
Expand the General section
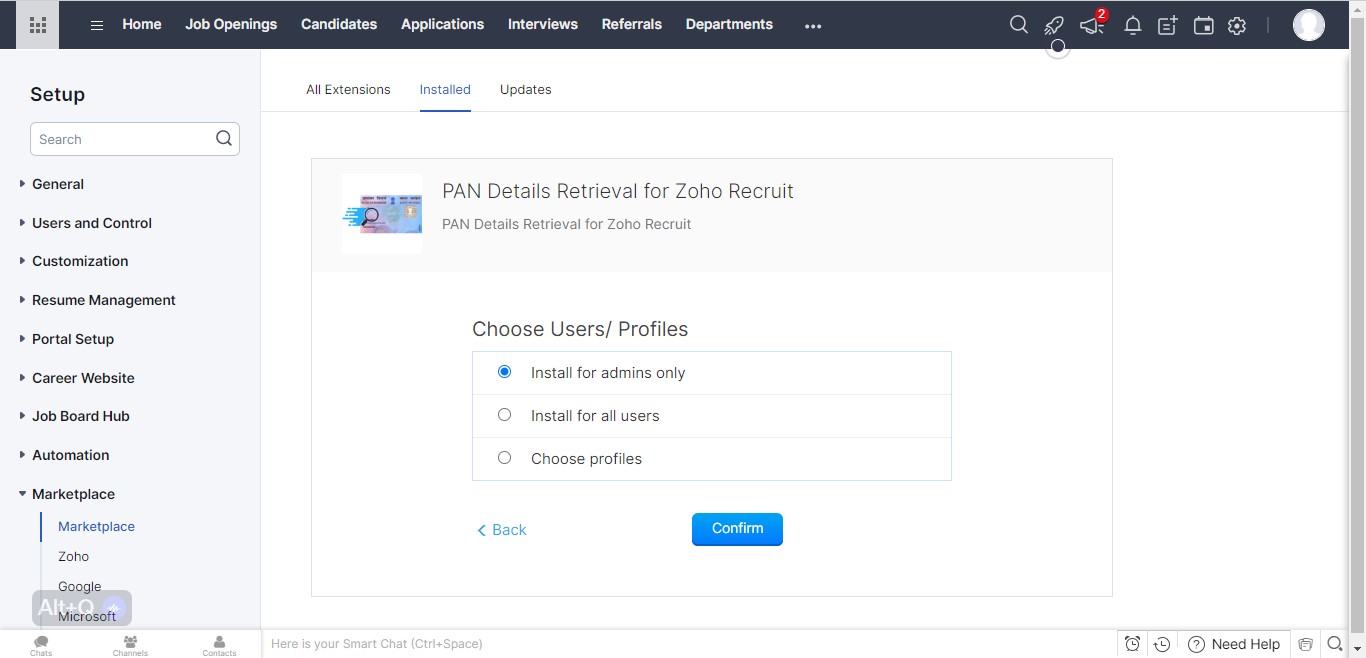[58, 184]
